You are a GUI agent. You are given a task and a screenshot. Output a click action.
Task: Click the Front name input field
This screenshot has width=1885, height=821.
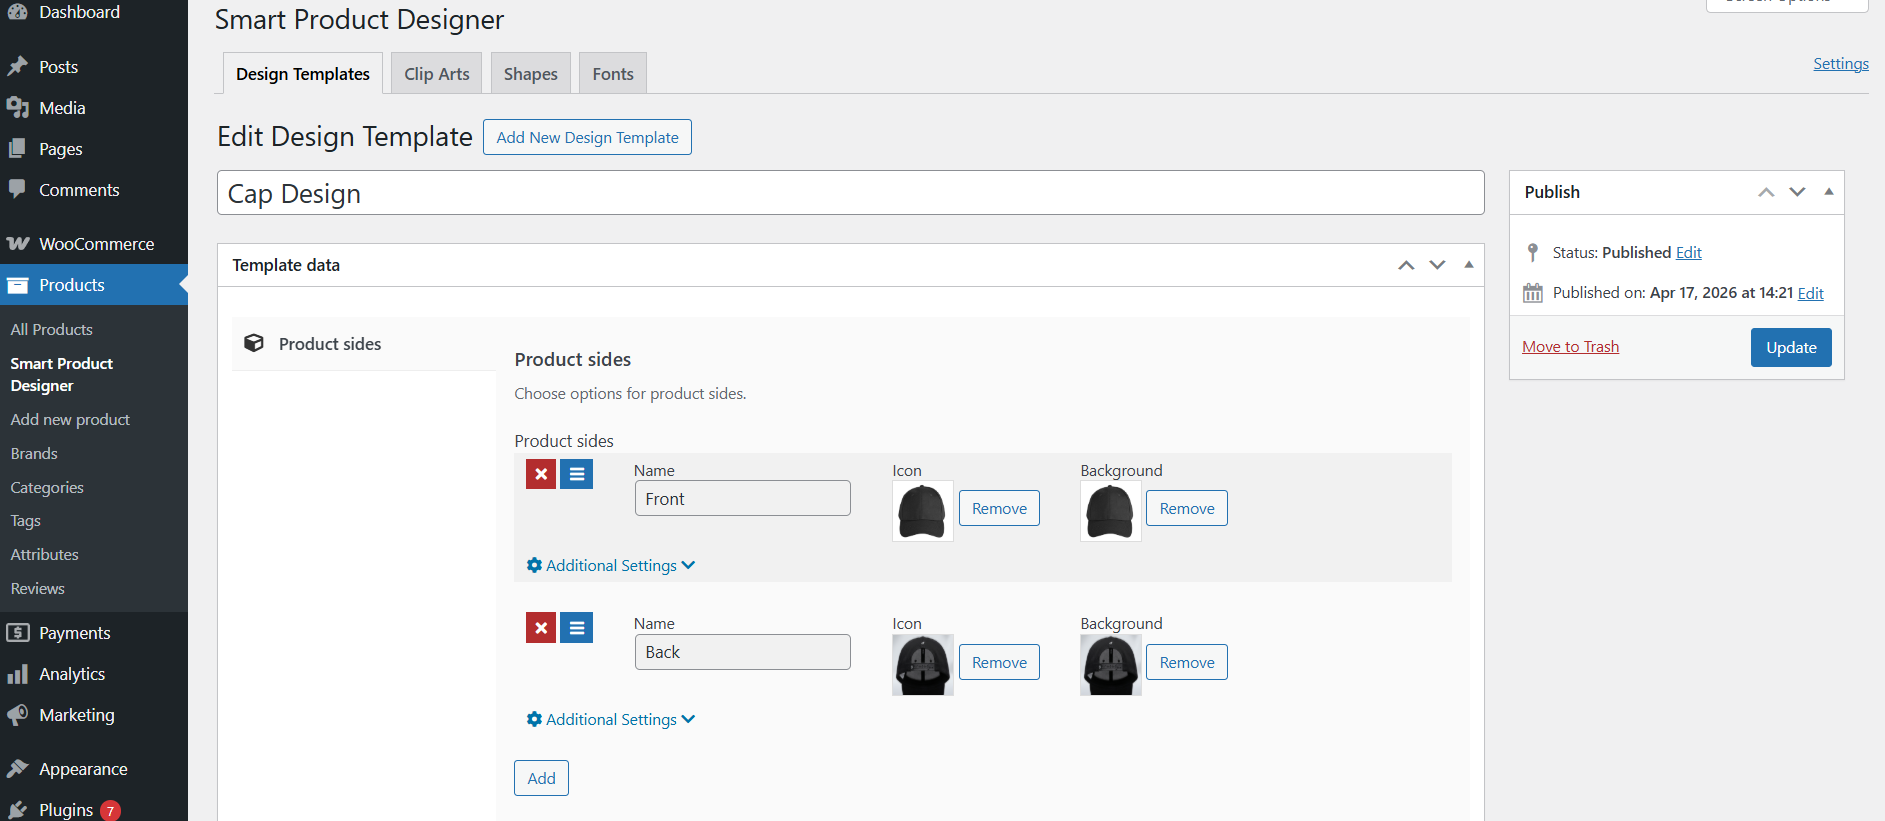[x=742, y=498]
